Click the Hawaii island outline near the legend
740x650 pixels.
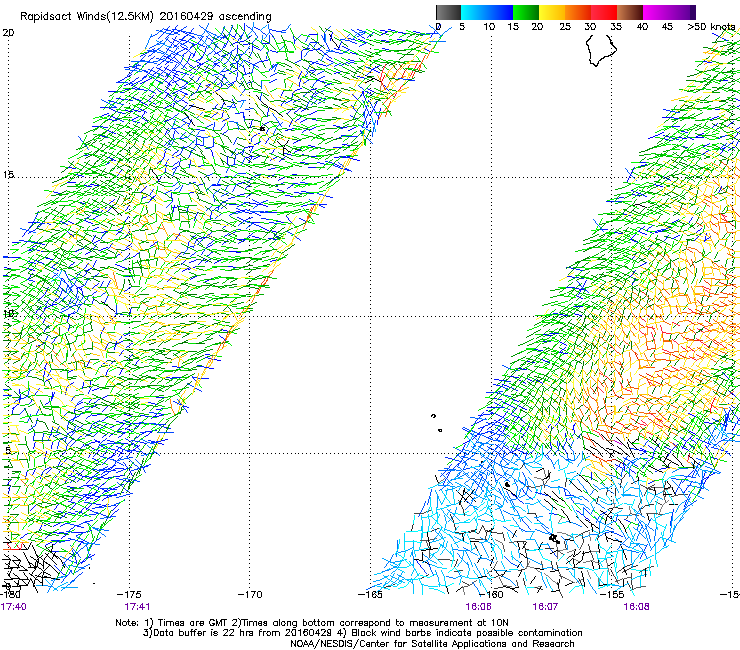[x=601, y=50]
